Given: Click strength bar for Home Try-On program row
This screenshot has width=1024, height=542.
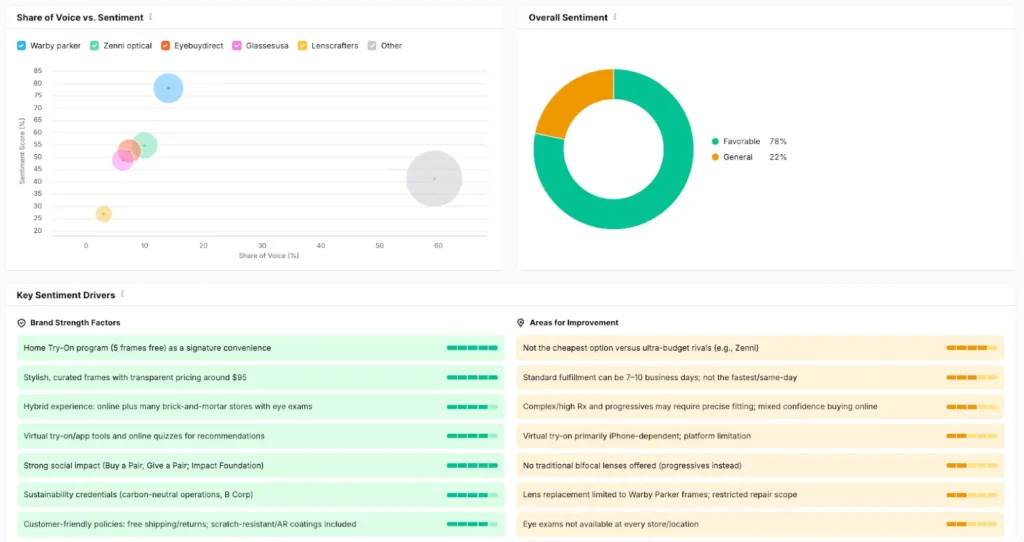Looking at the screenshot, I should (x=472, y=348).
